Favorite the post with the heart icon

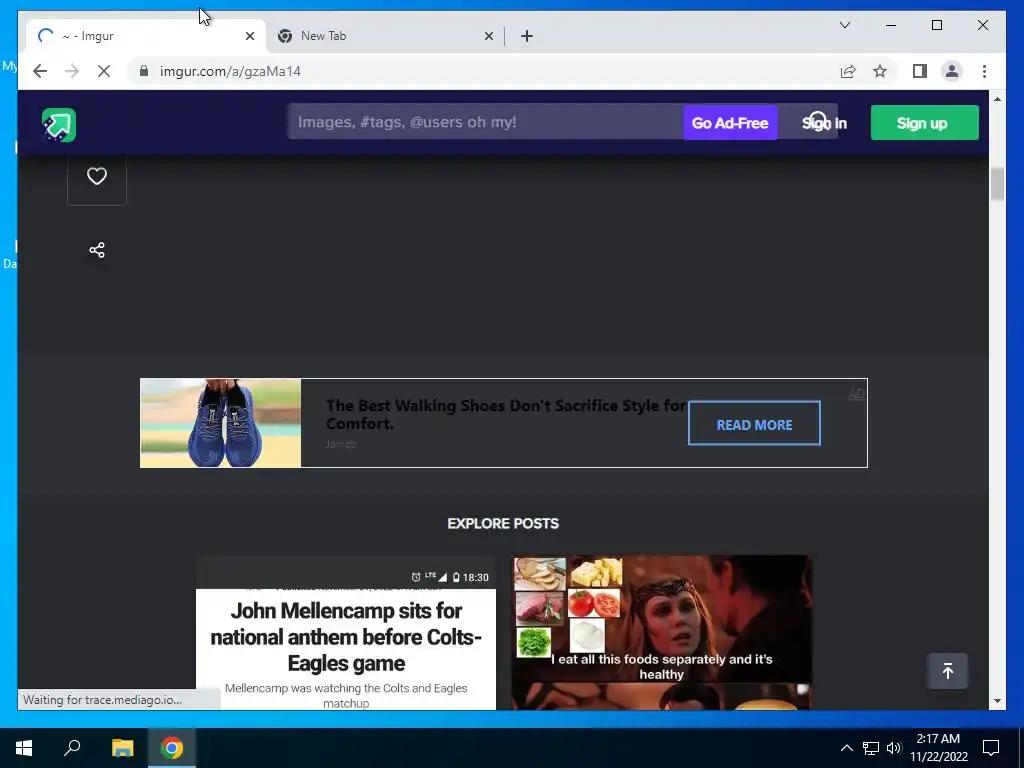(97, 176)
